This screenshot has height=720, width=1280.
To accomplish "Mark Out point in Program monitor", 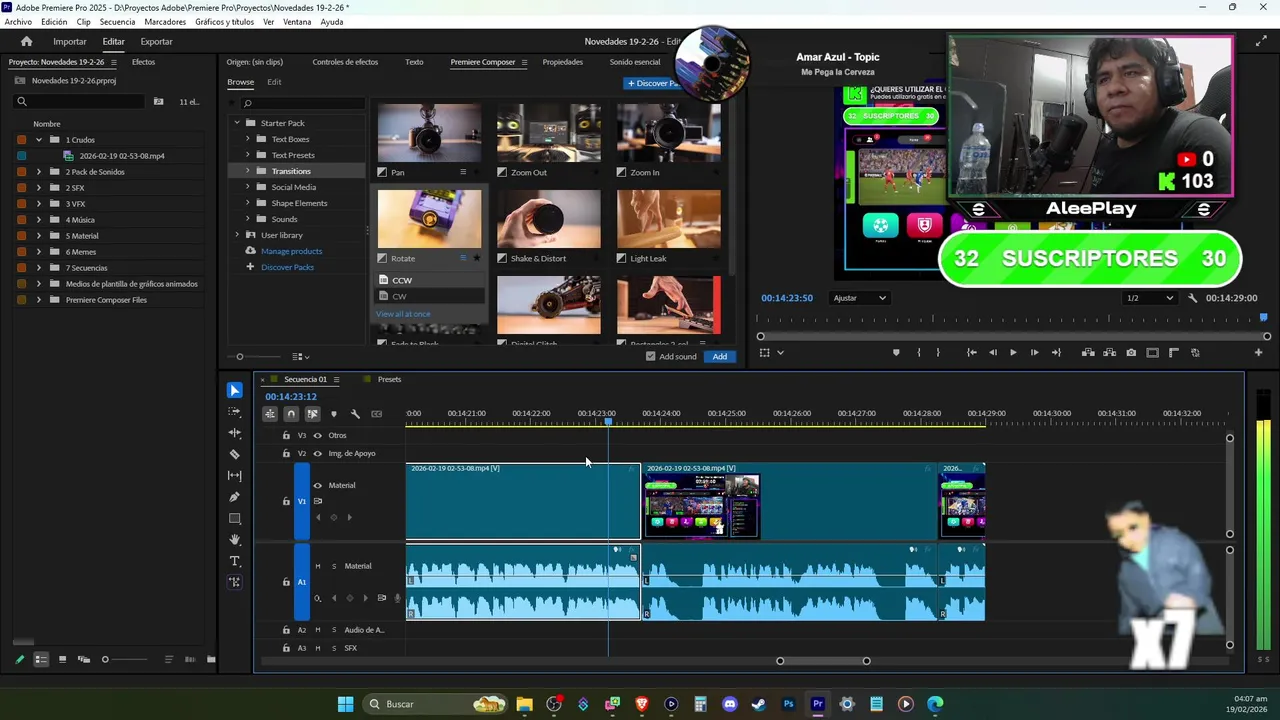I will click(x=938, y=352).
